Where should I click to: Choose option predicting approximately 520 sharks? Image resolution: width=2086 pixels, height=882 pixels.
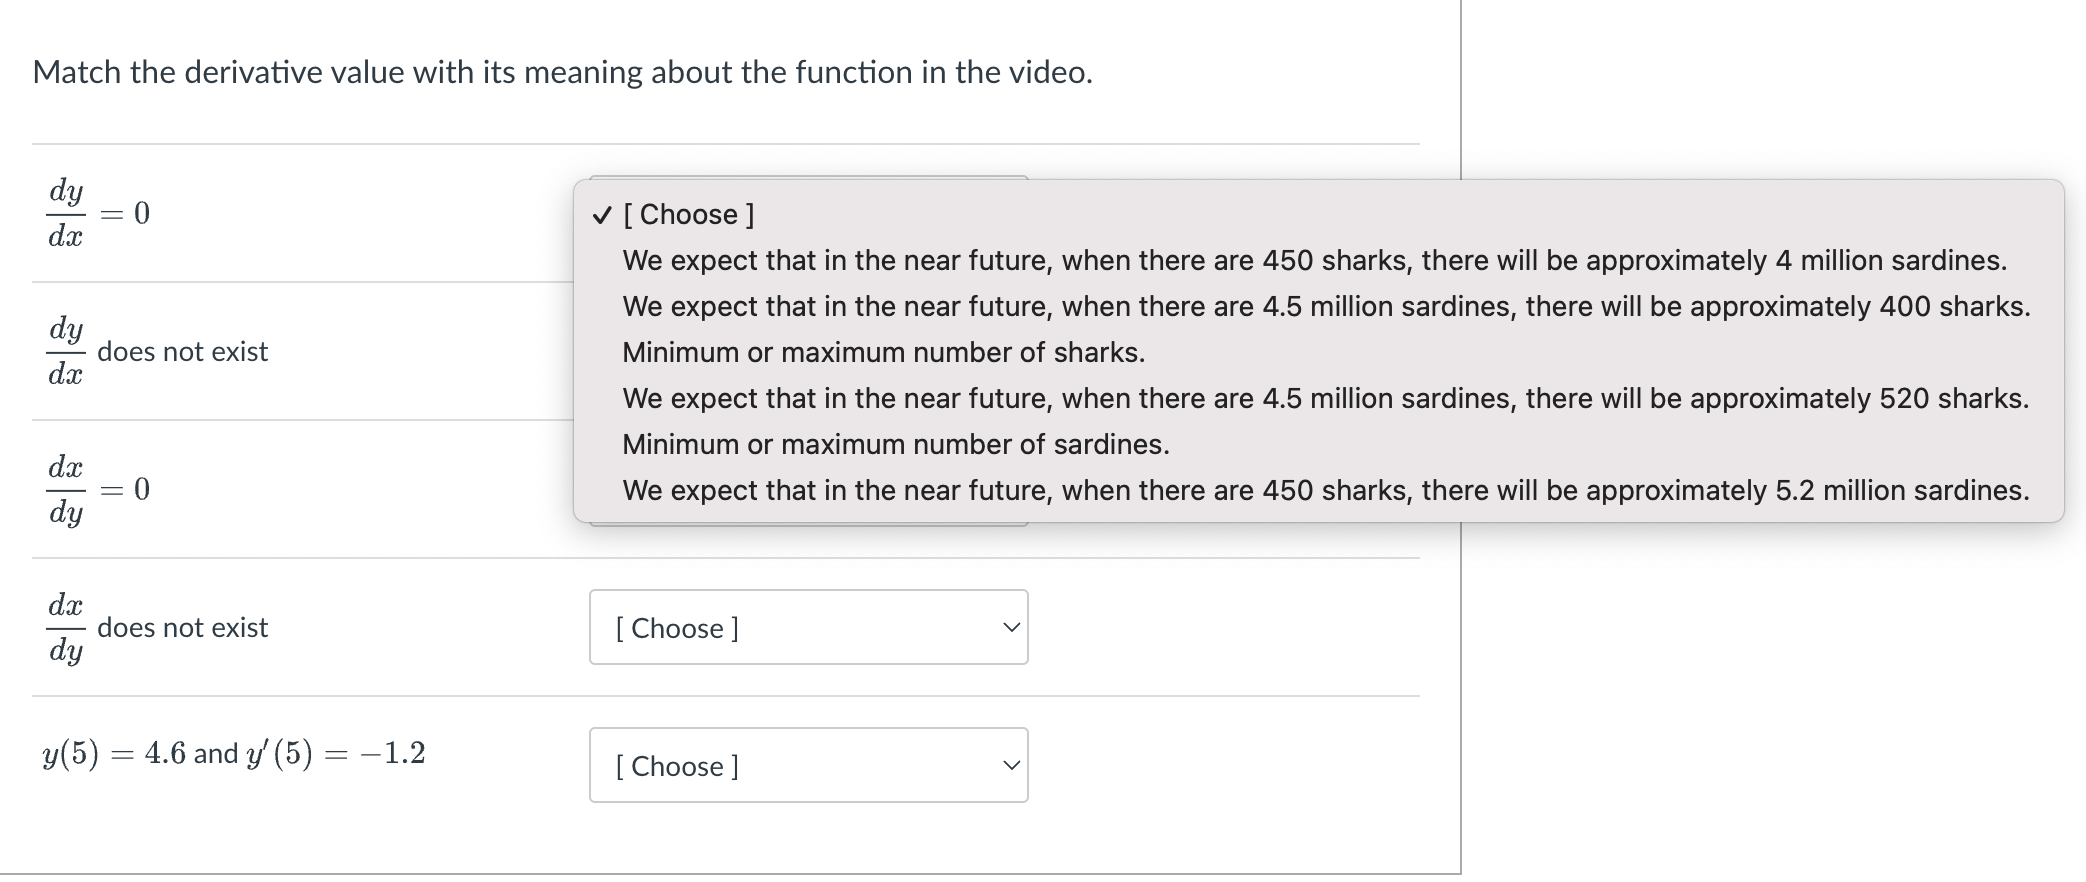click(x=1325, y=399)
